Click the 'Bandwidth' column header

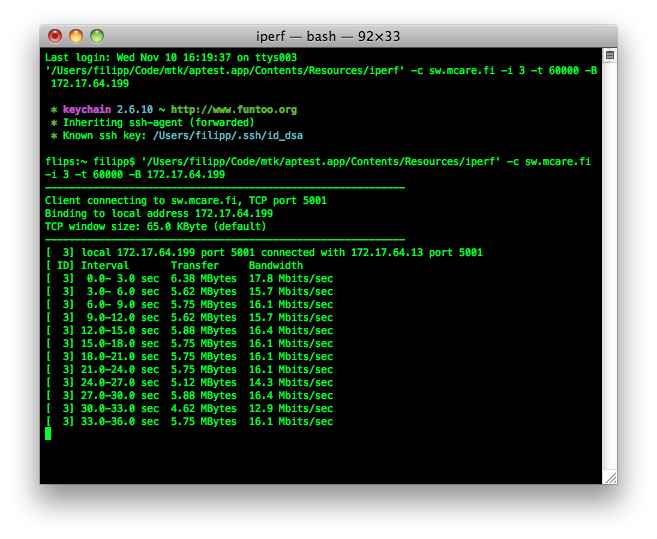pyautogui.click(x=276, y=266)
